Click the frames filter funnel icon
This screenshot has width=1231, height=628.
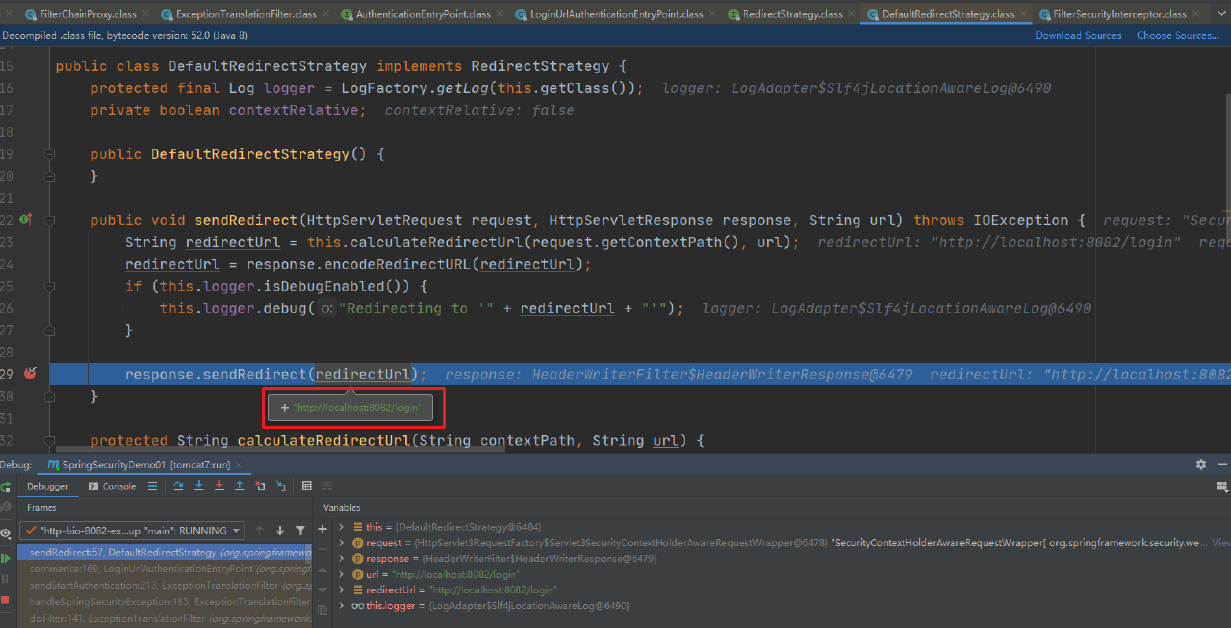pos(300,530)
